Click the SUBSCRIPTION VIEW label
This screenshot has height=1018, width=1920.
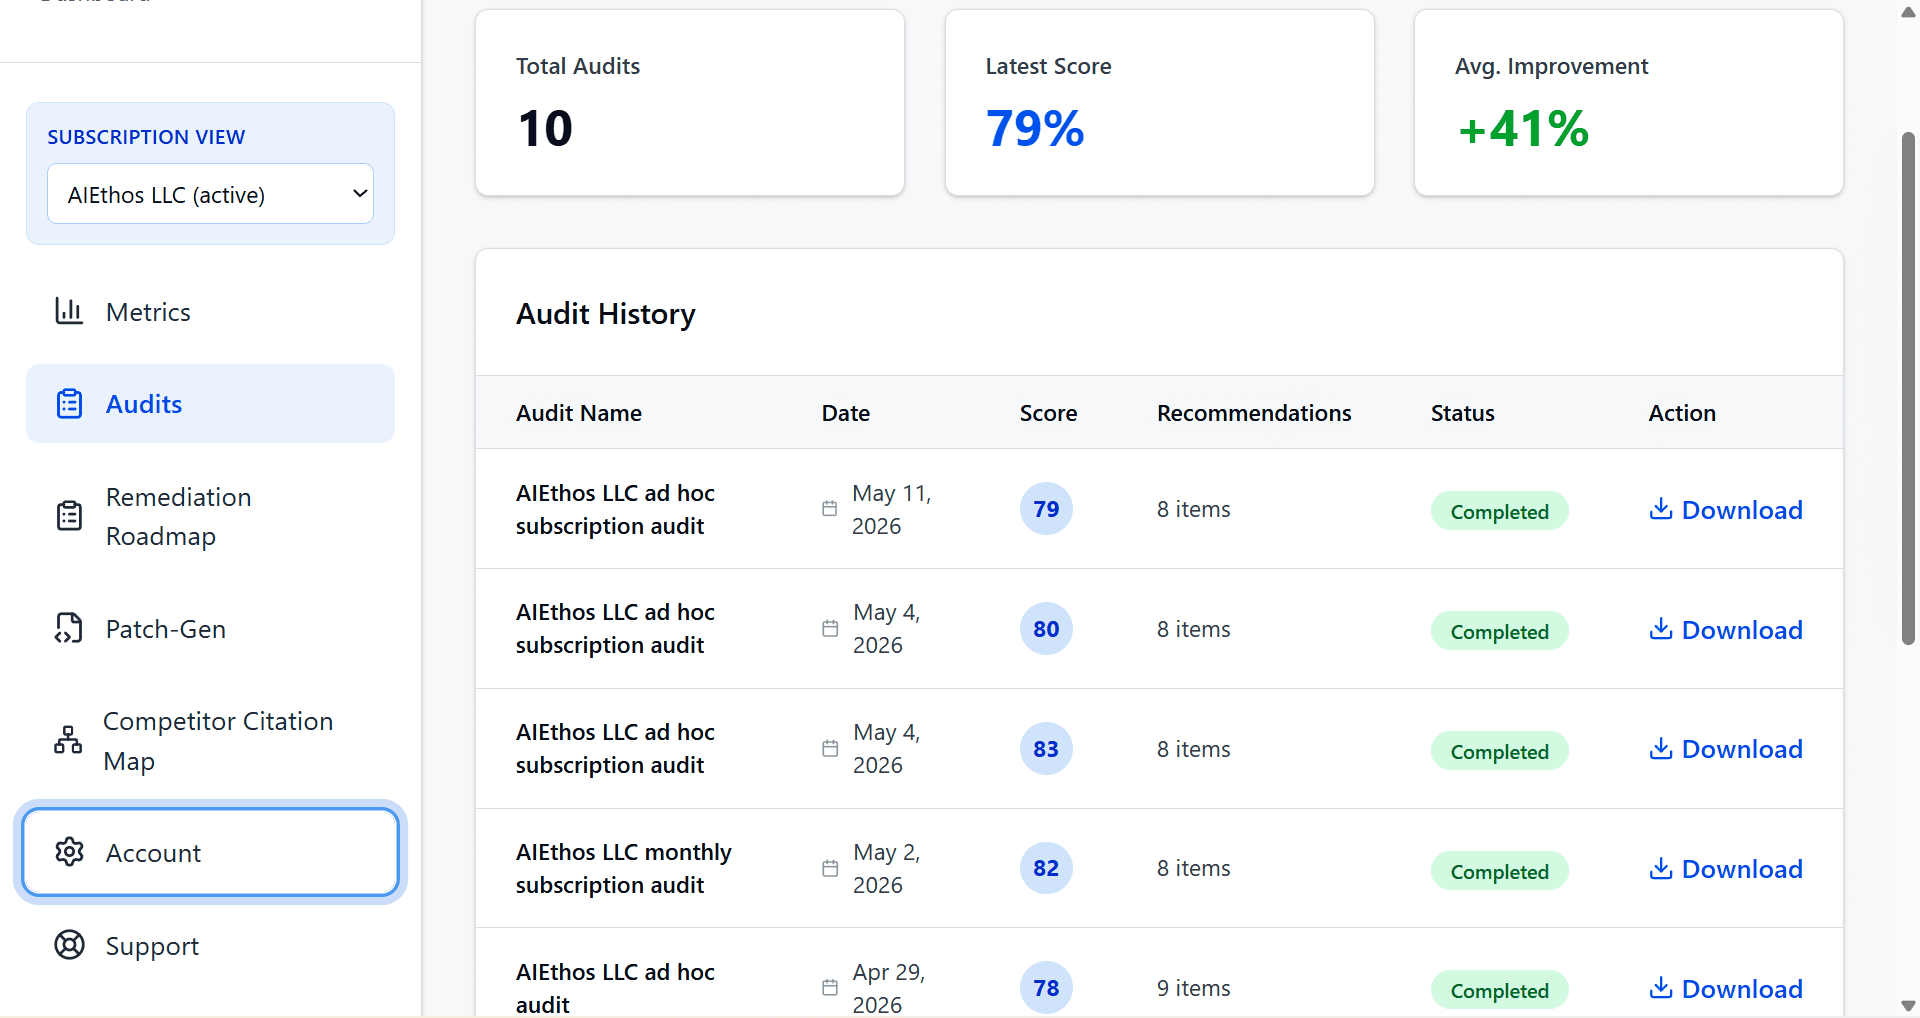coord(146,137)
